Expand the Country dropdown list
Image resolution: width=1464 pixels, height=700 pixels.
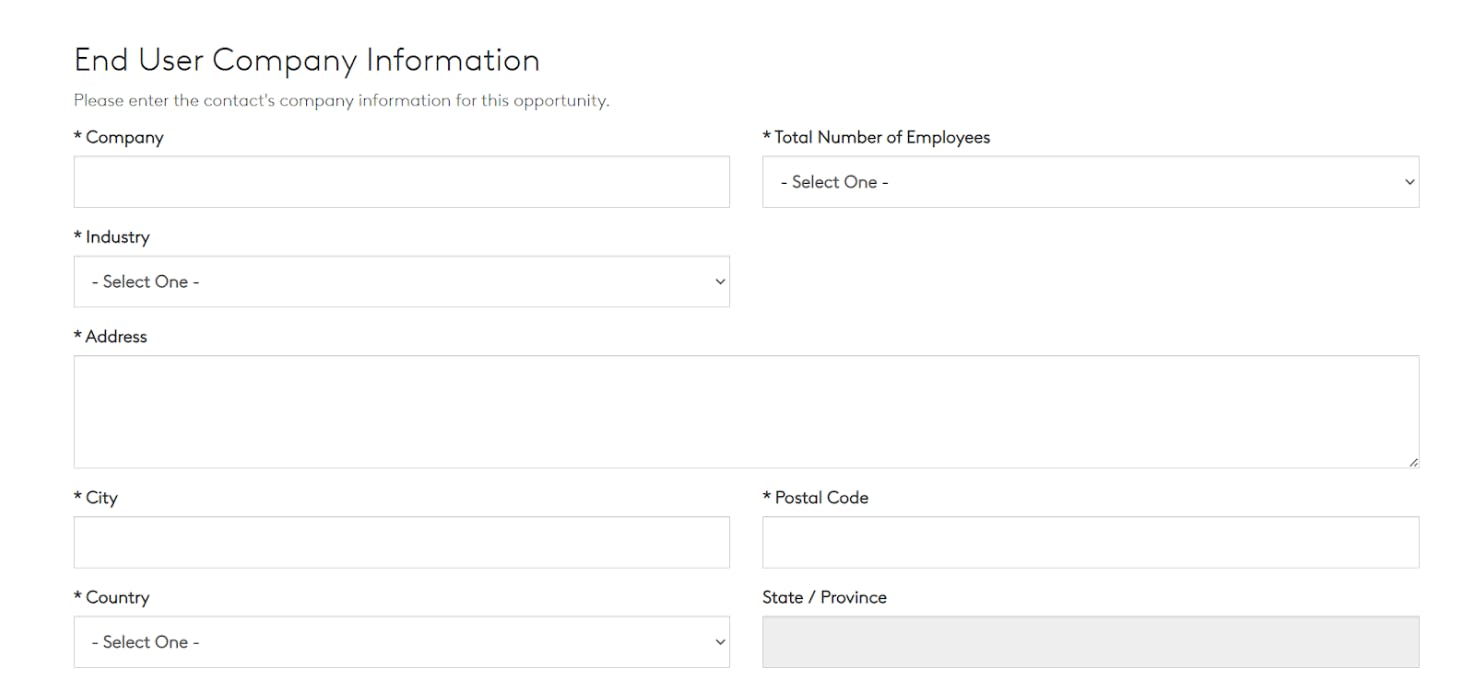(401, 642)
